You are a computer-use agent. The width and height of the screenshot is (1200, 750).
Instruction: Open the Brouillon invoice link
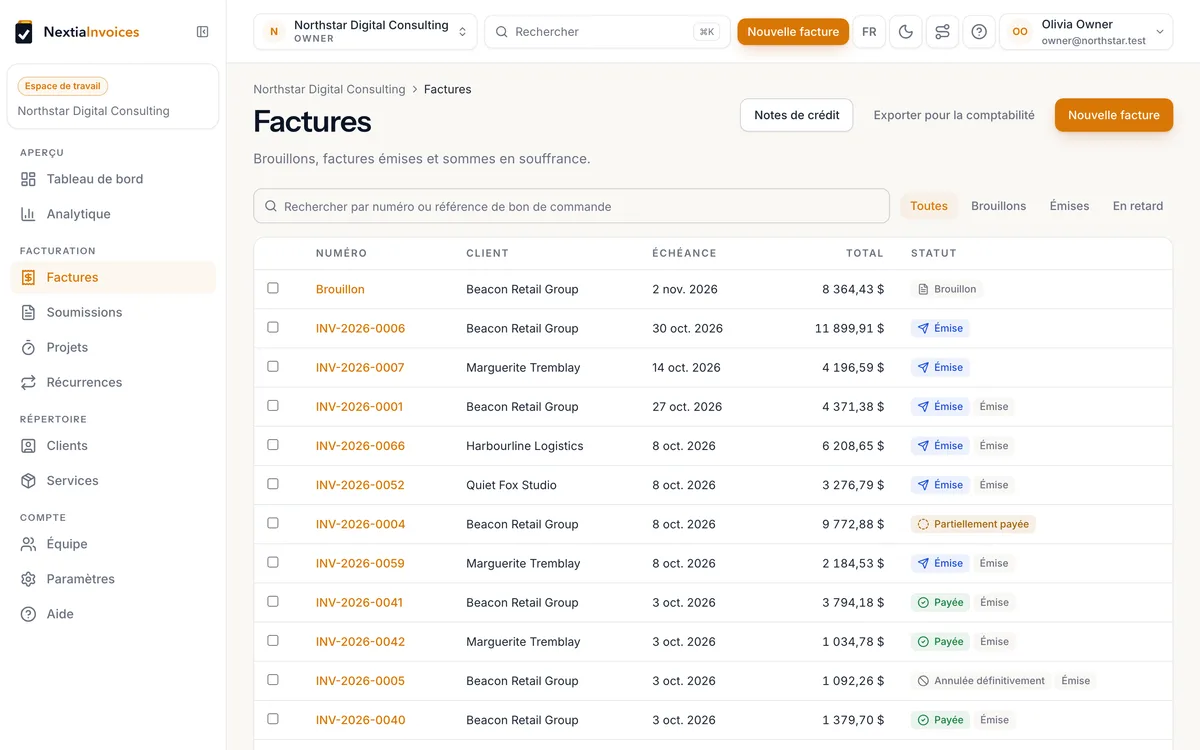pyautogui.click(x=340, y=289)
